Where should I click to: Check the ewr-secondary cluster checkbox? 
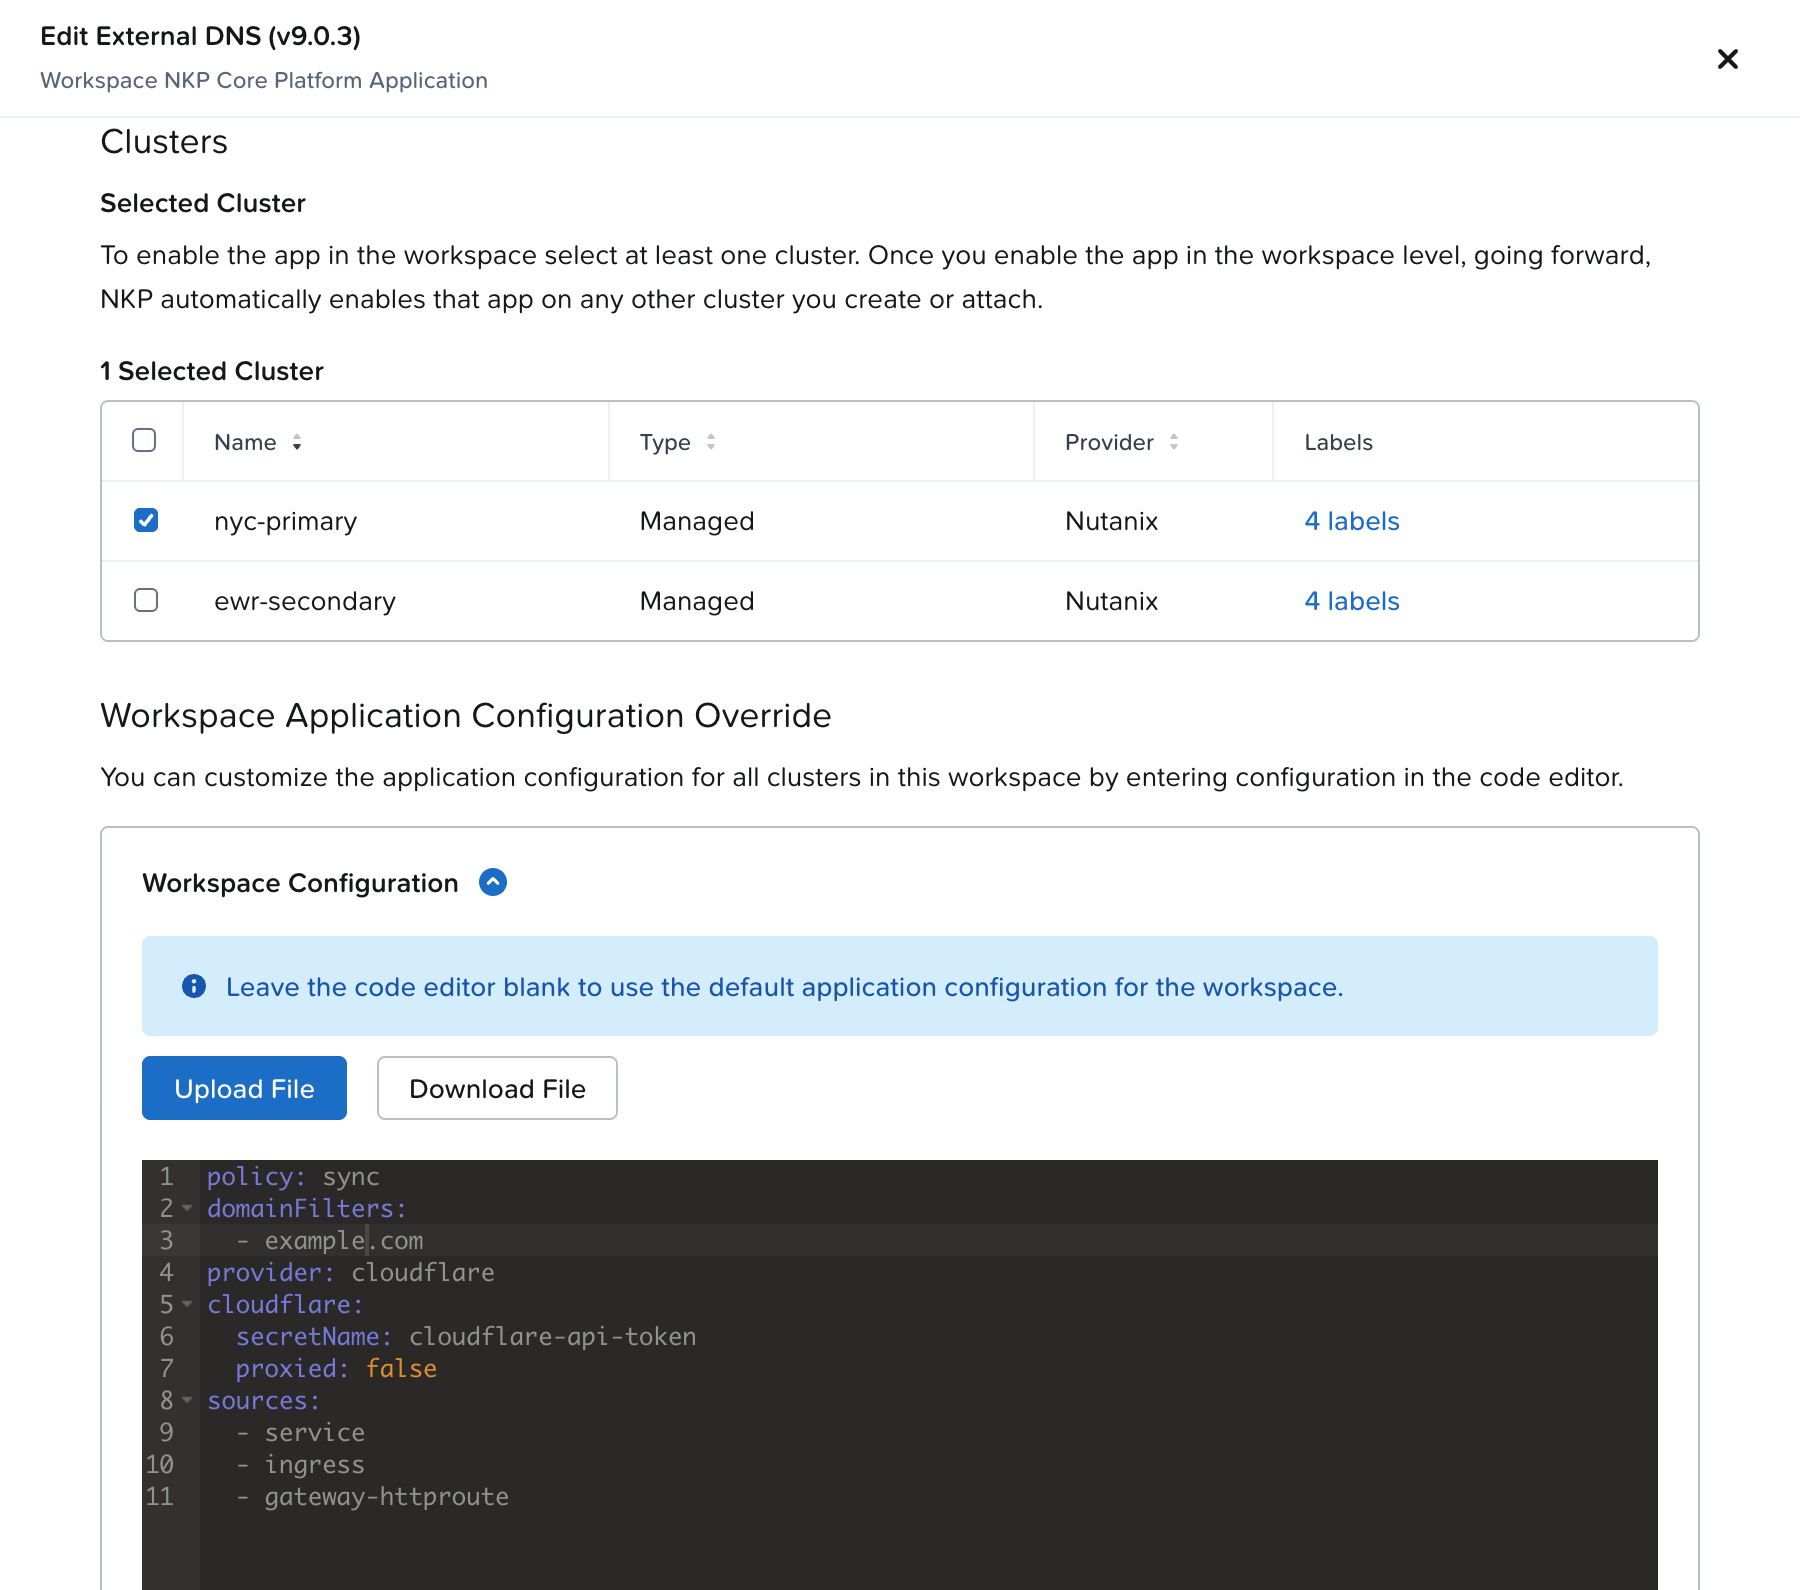click(x=146, y=600)
